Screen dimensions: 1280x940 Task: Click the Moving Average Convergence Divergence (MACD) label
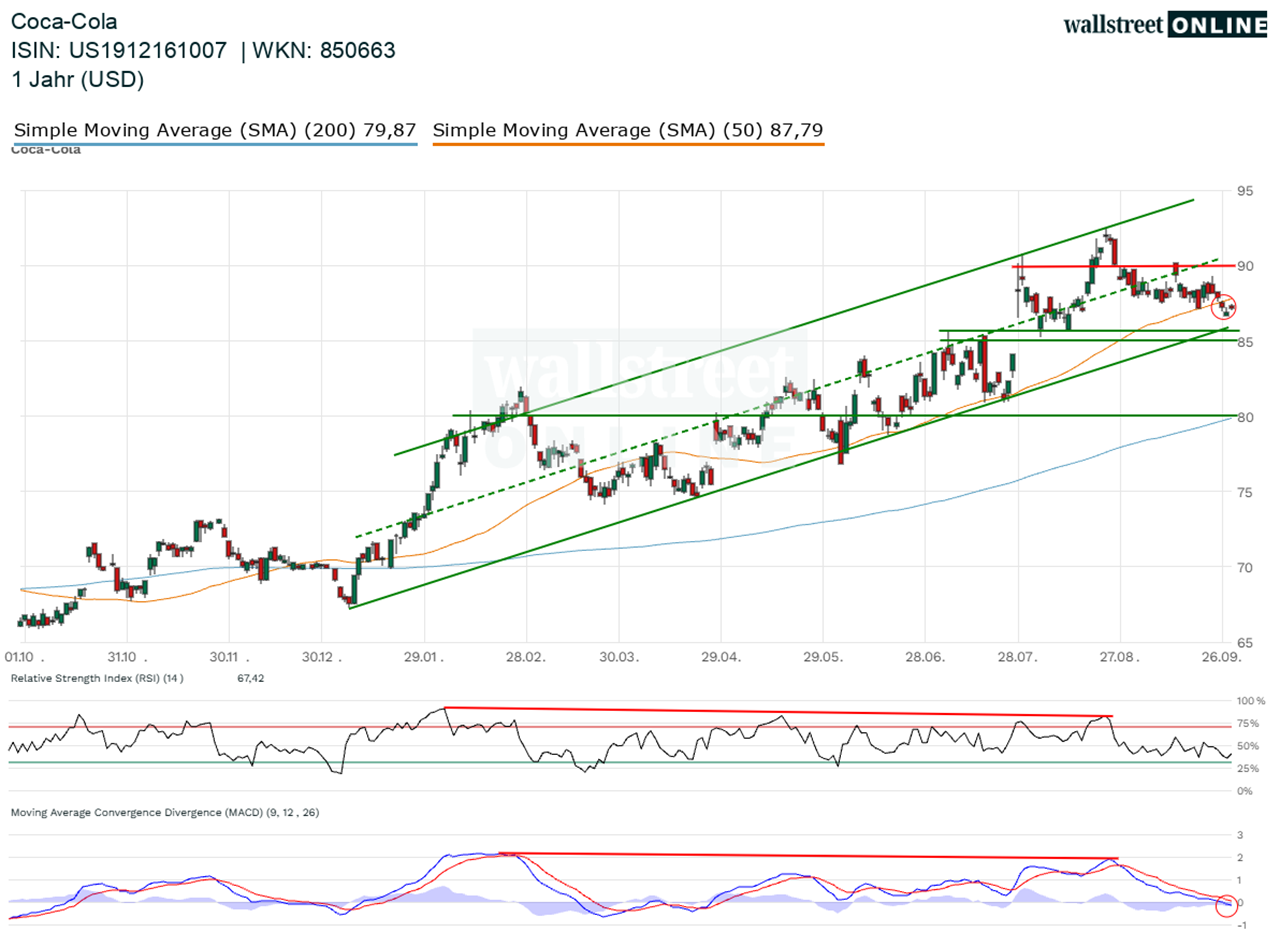167,811
